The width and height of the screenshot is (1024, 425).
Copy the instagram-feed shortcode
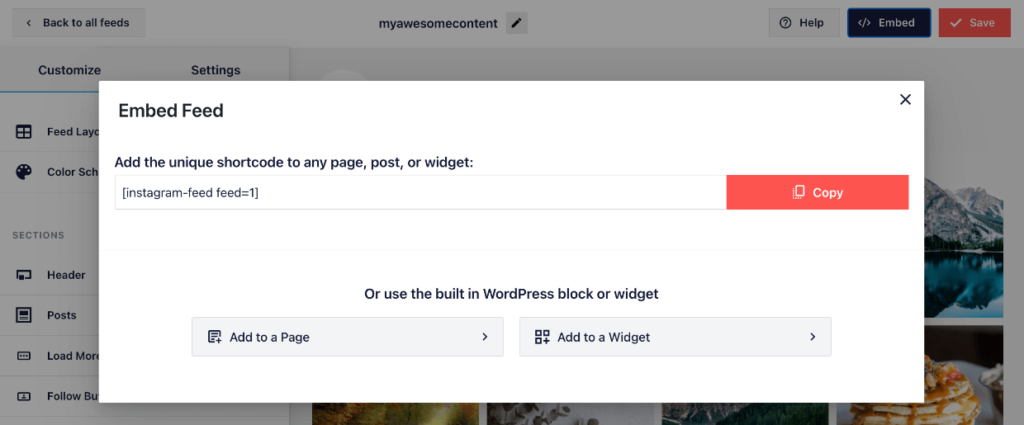coord(817,193)
